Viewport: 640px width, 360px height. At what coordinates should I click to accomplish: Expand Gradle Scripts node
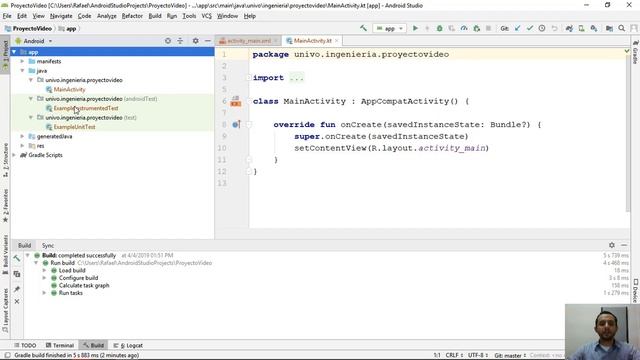(x=14, y=155)
